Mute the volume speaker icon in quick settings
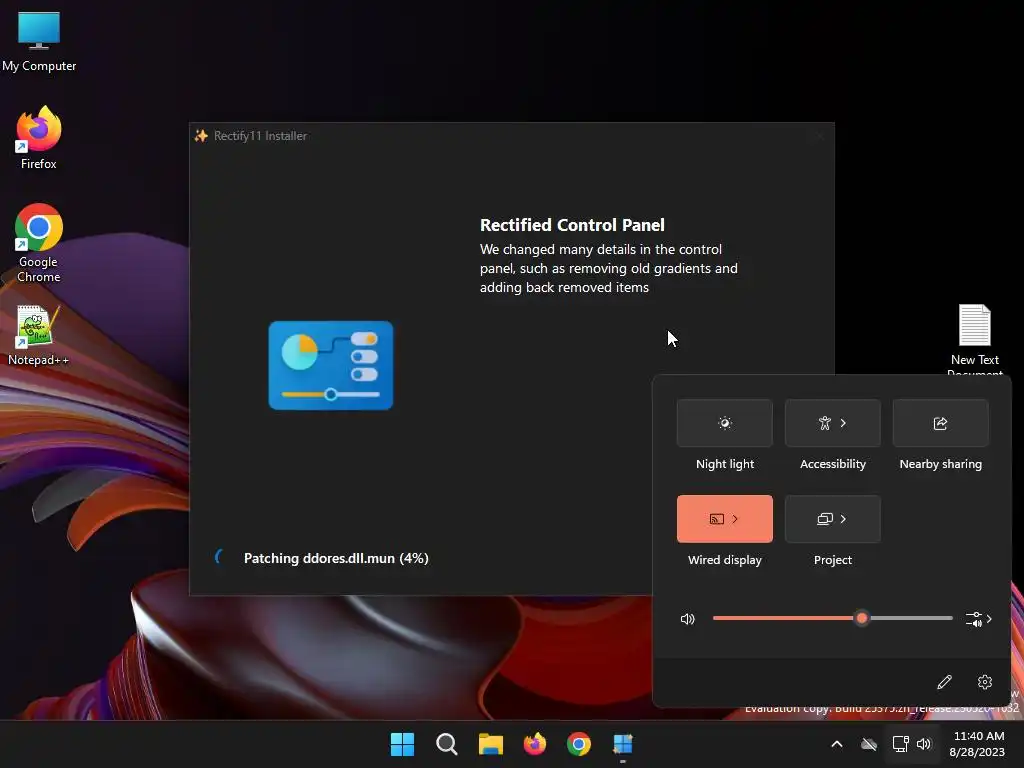Viewport: 1024px width, 768px height. click(x=688, y=619)
